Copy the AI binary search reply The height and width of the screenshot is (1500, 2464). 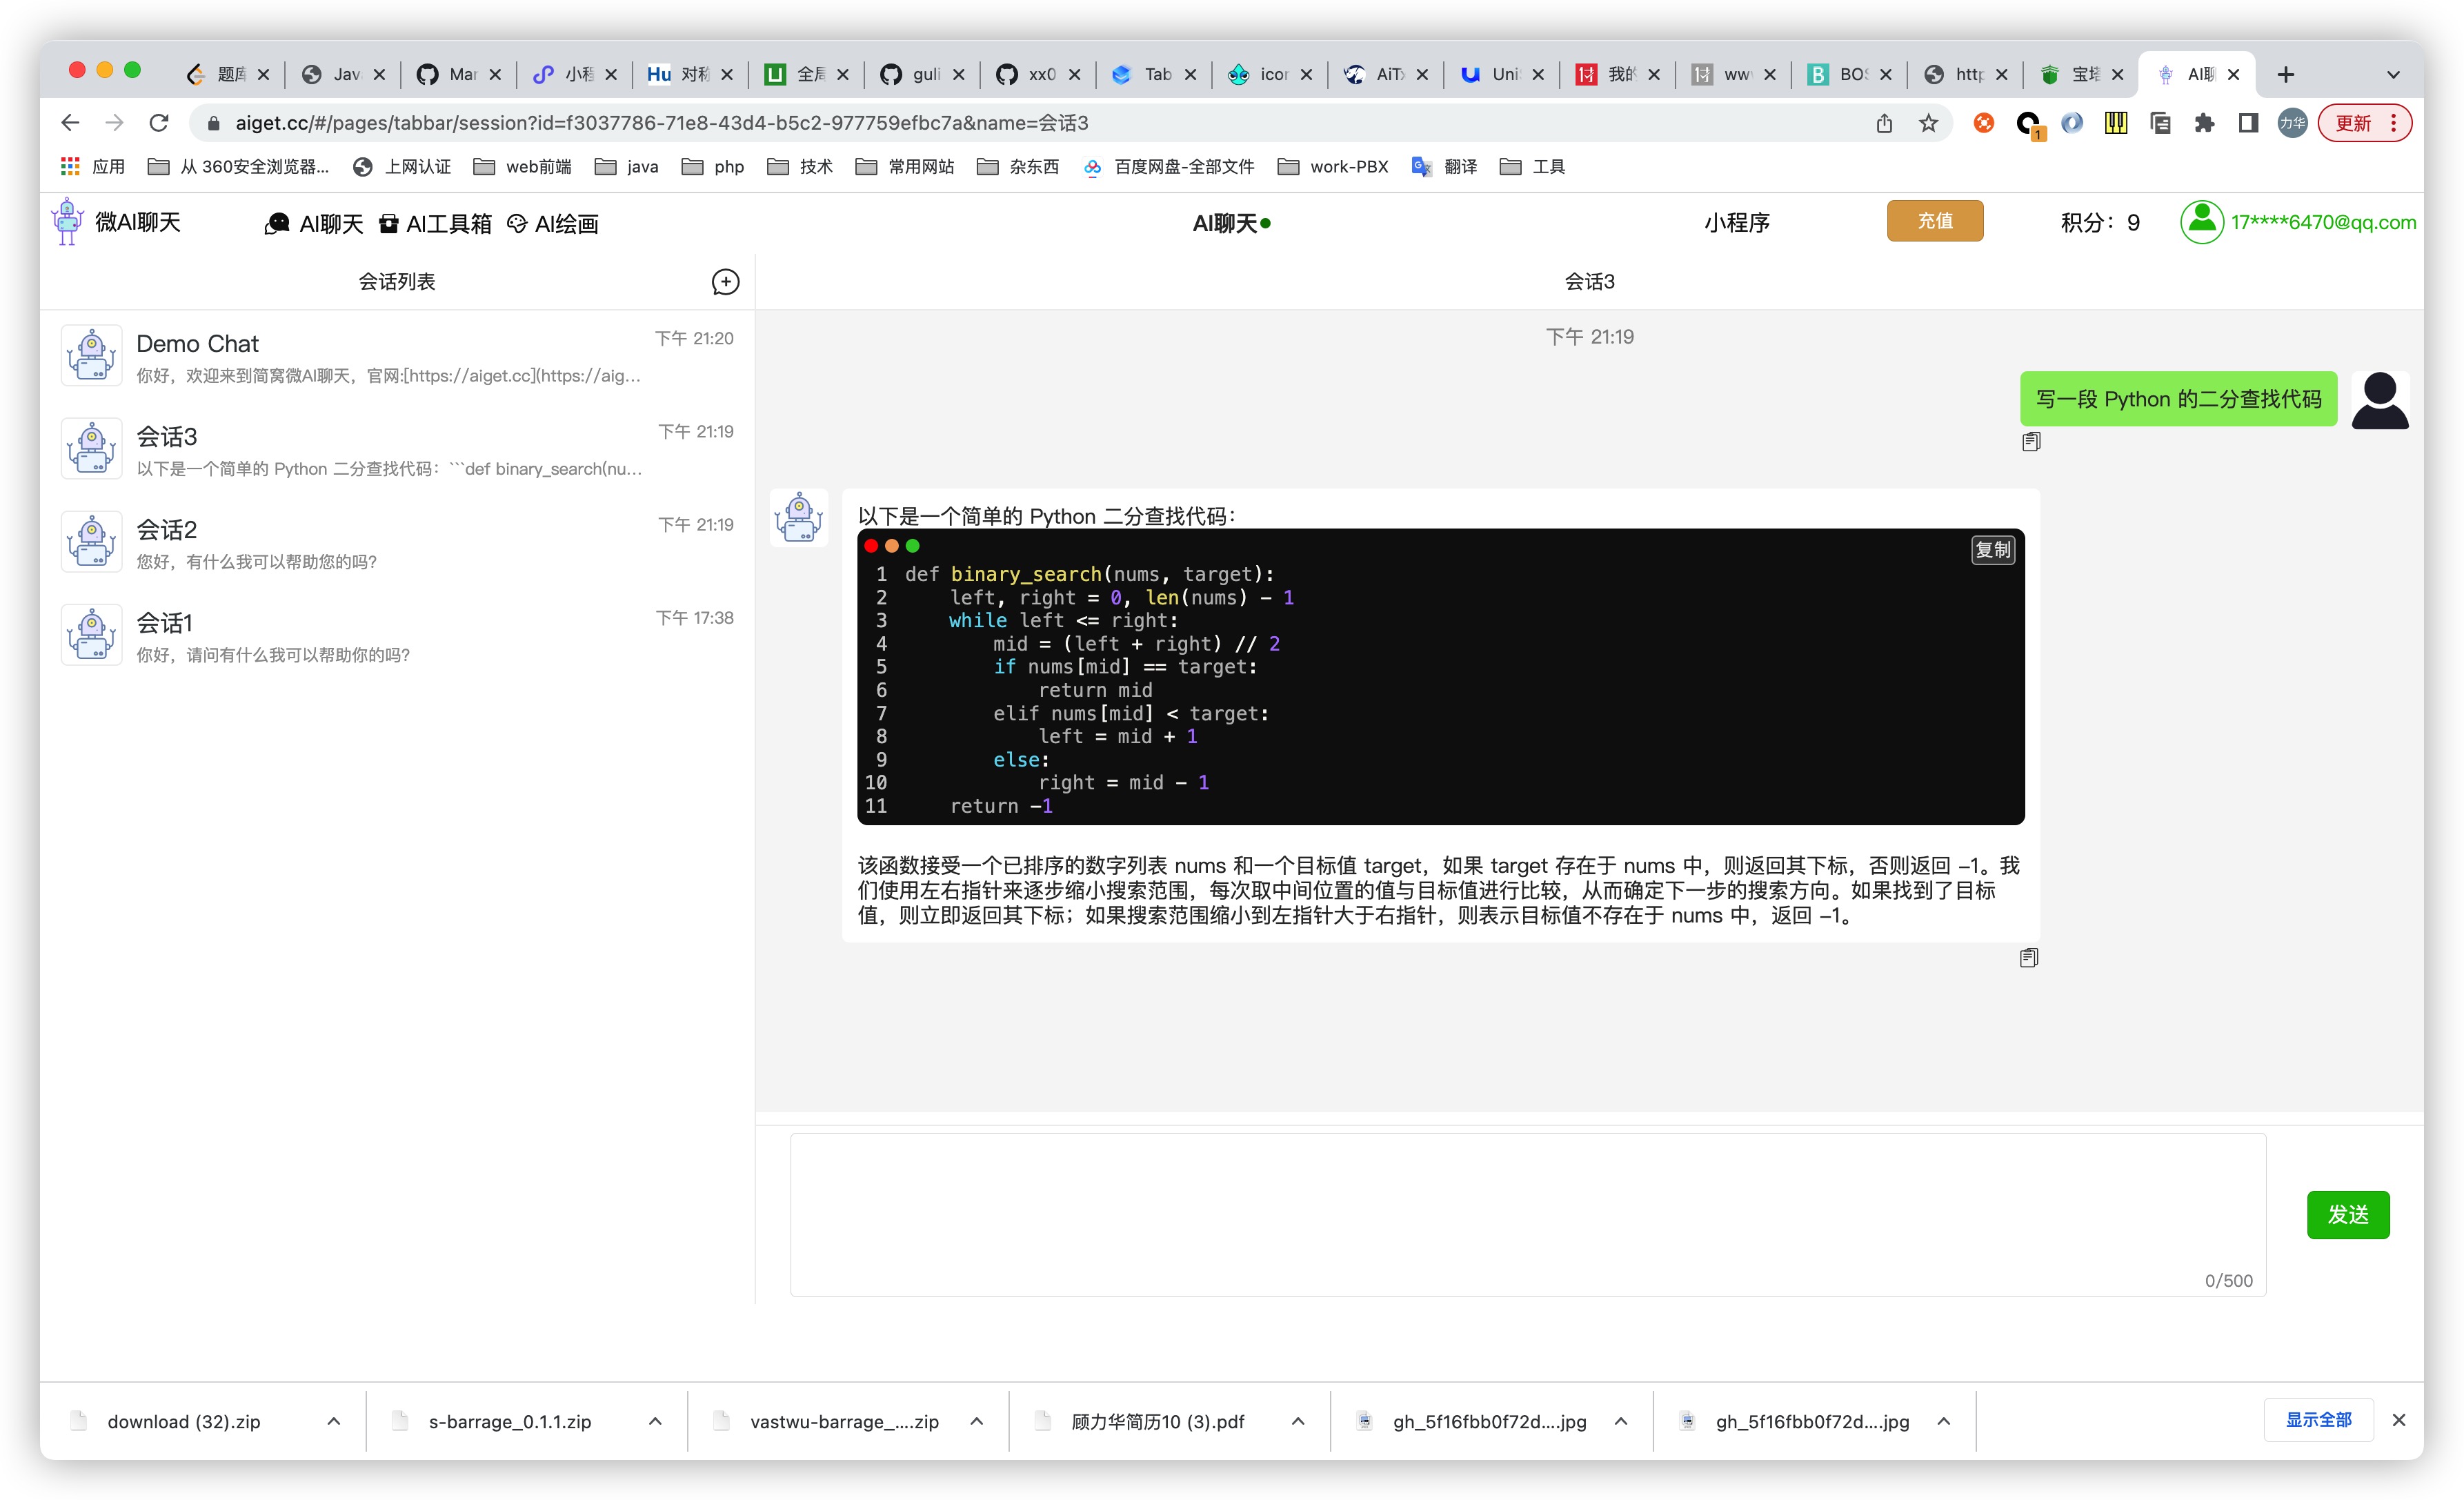[x=2028, y=958]
